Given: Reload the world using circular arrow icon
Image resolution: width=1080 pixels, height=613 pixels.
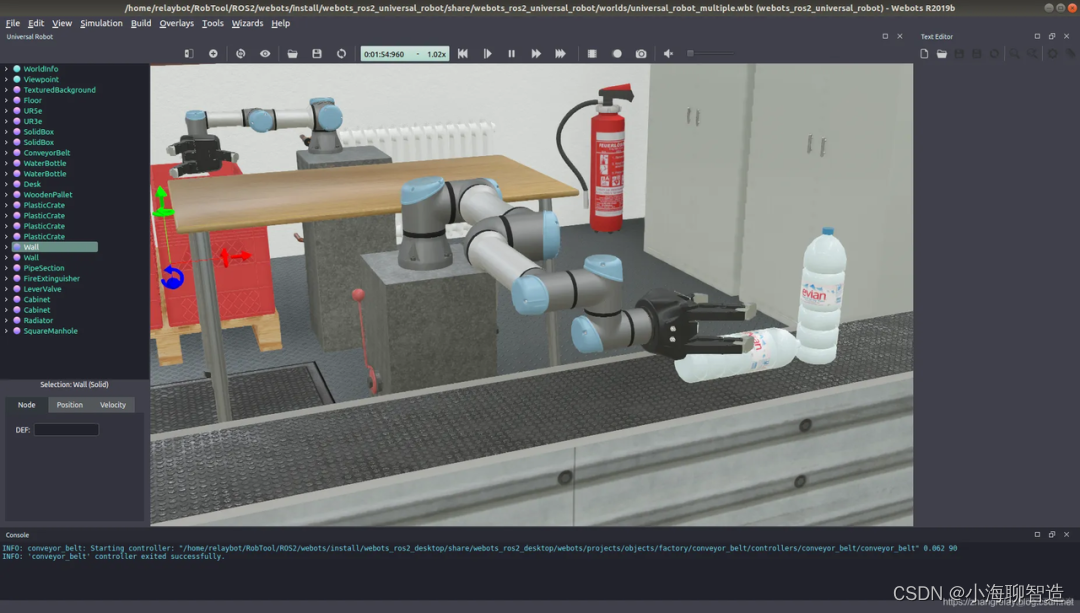Looking at the screenshot, I should [342, 54].
